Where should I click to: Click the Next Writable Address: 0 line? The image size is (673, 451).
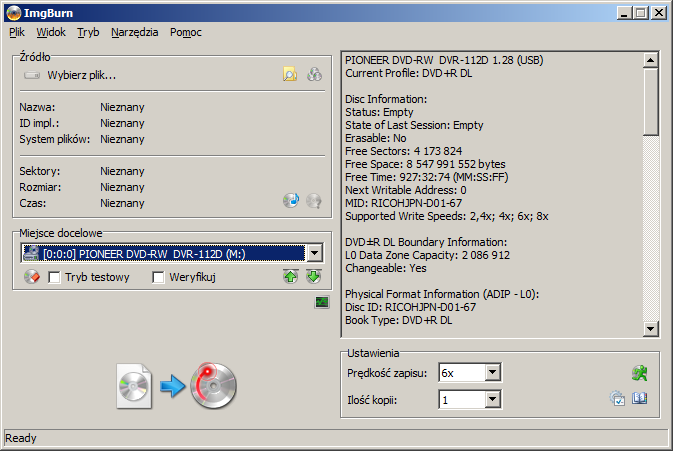406,190
